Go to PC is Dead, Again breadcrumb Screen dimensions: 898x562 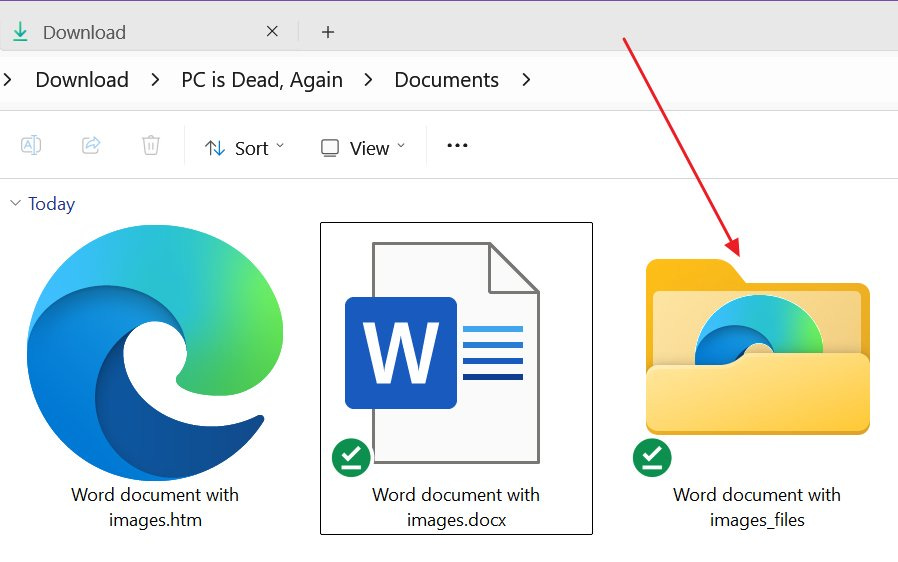(262, 80)
